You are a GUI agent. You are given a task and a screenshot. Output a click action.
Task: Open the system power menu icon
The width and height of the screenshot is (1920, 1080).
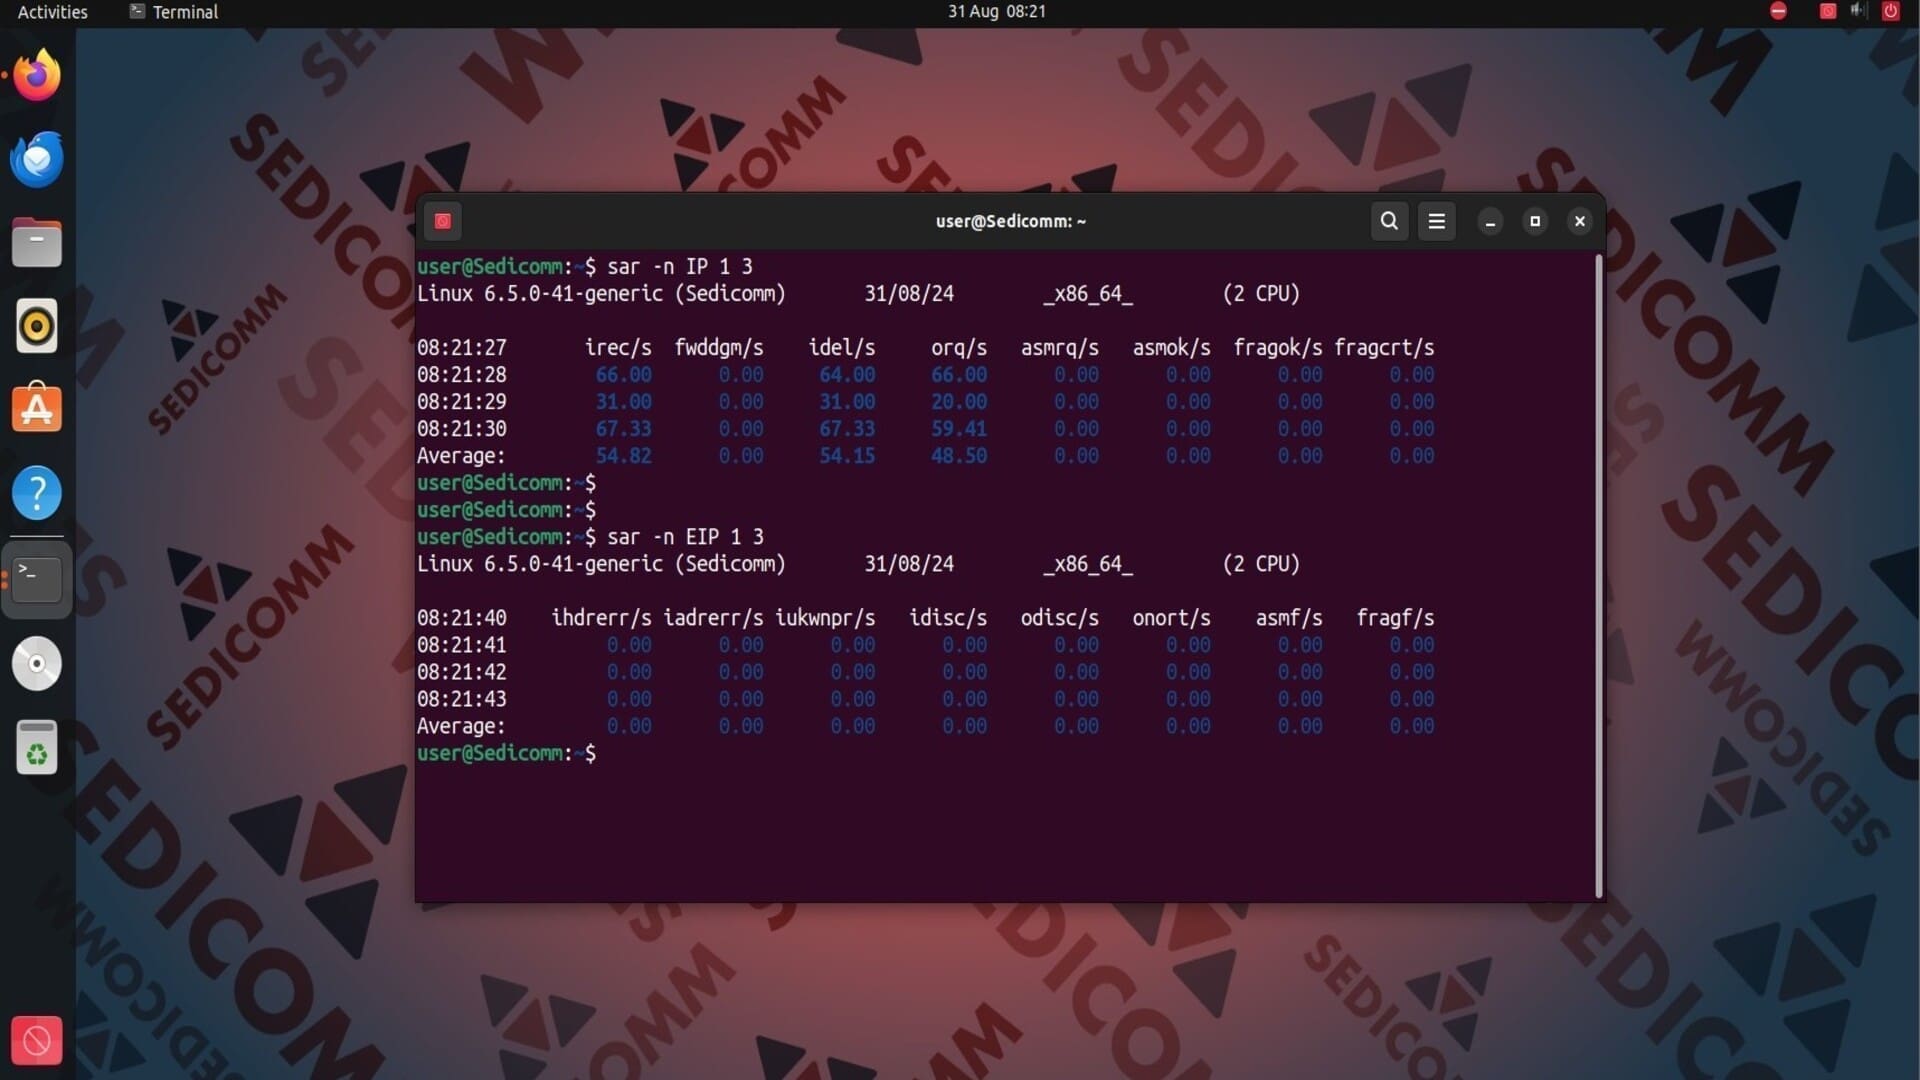pyautogui.click(x=1890, y=11)
